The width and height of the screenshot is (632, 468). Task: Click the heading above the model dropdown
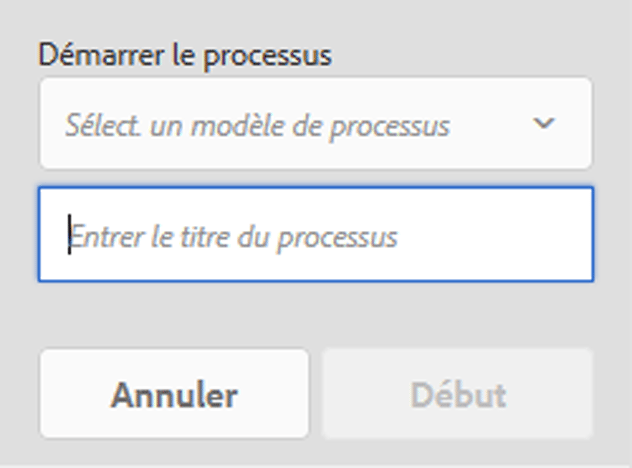tap(185, 55)
